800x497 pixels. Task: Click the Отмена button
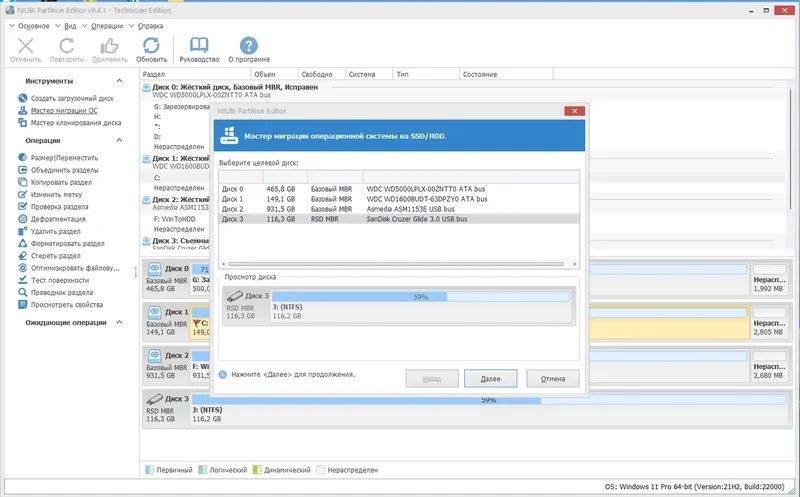coord(553,379)
